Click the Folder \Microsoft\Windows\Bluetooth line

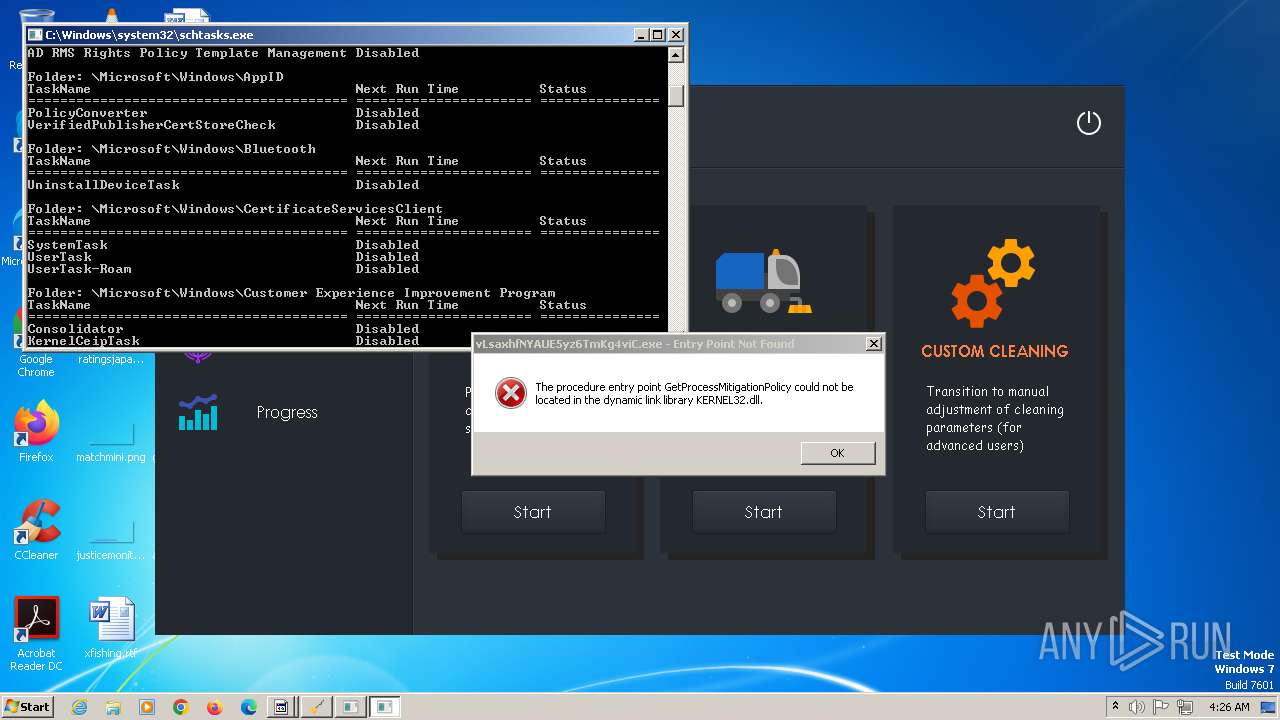click(x=171, y=149)
